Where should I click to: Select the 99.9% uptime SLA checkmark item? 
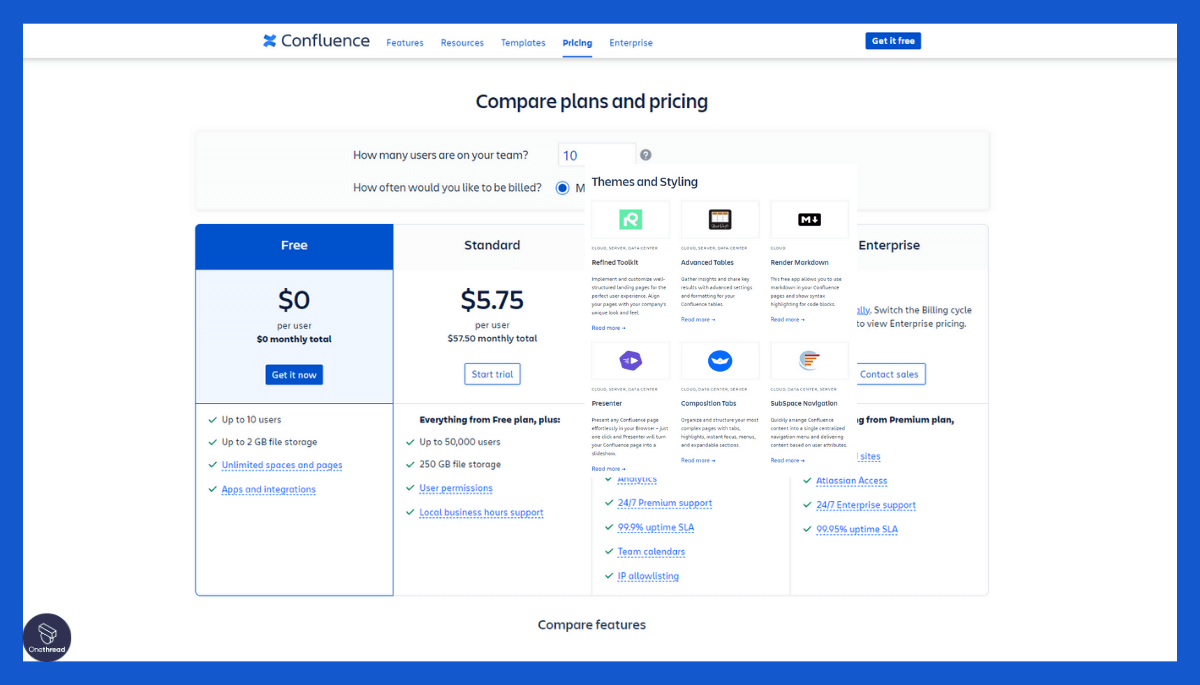coord(654,527)
